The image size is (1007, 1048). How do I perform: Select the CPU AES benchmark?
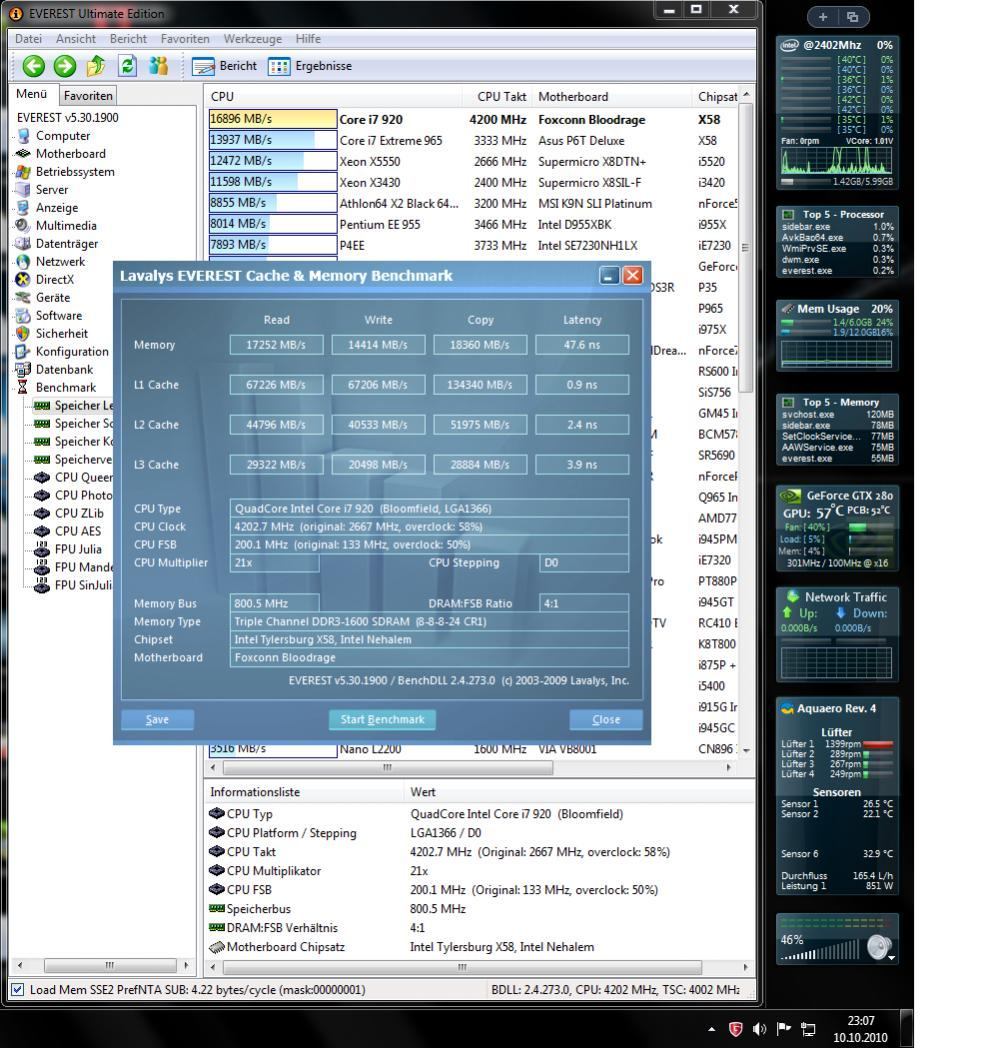(x=78, y=531)
